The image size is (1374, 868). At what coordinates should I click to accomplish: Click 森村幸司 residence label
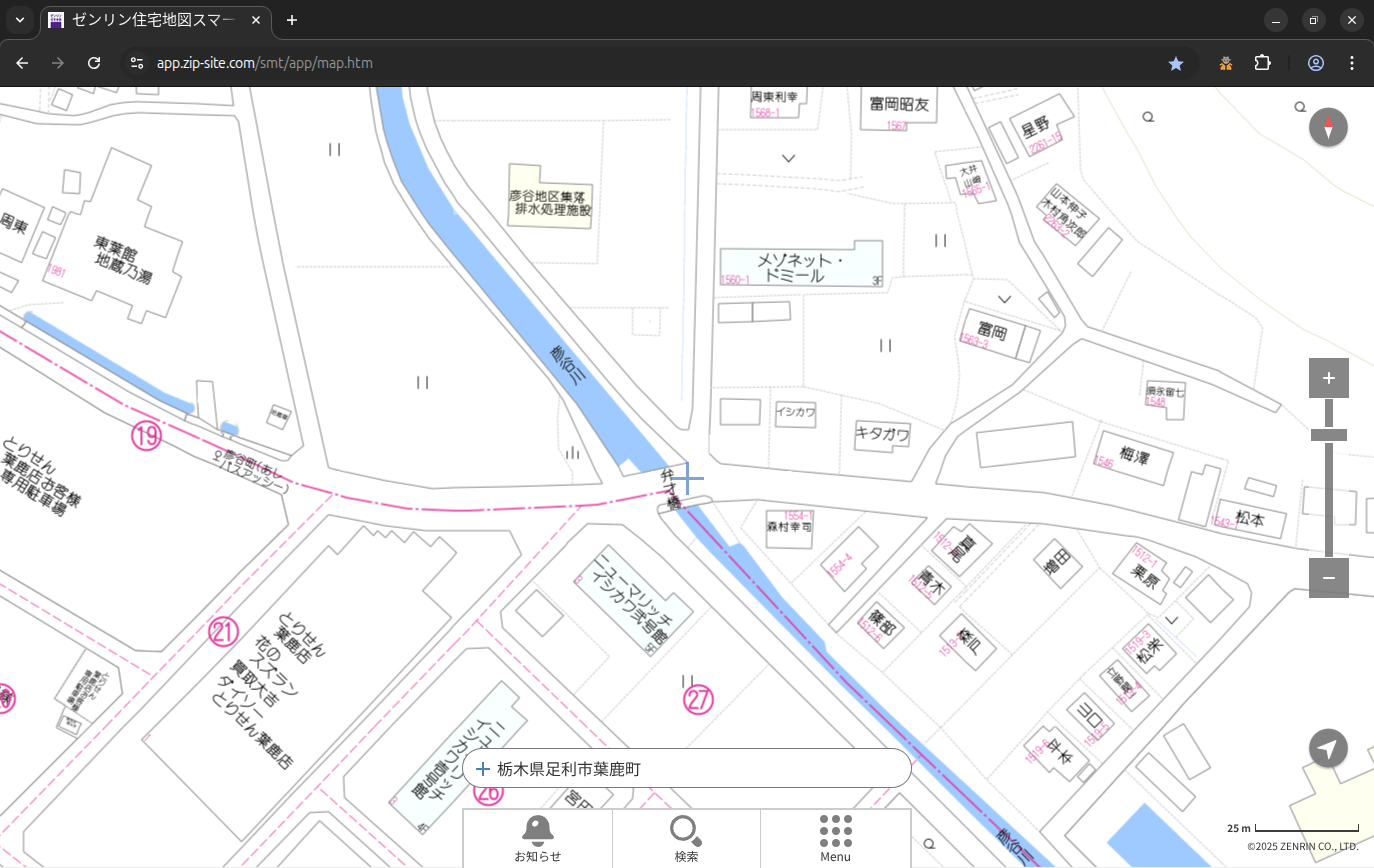click(789, 525)
